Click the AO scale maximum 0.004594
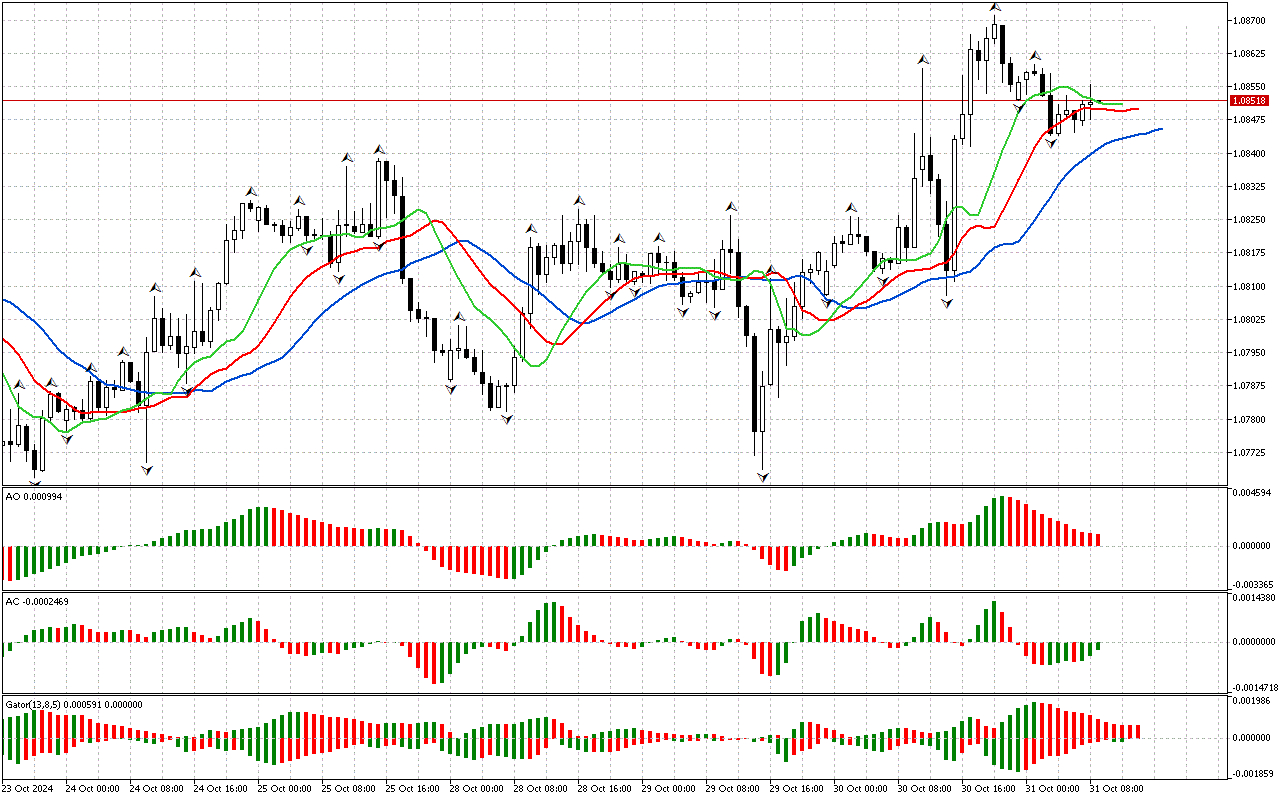Viewport: 1280px width, 800px height. coord(1252,493)
